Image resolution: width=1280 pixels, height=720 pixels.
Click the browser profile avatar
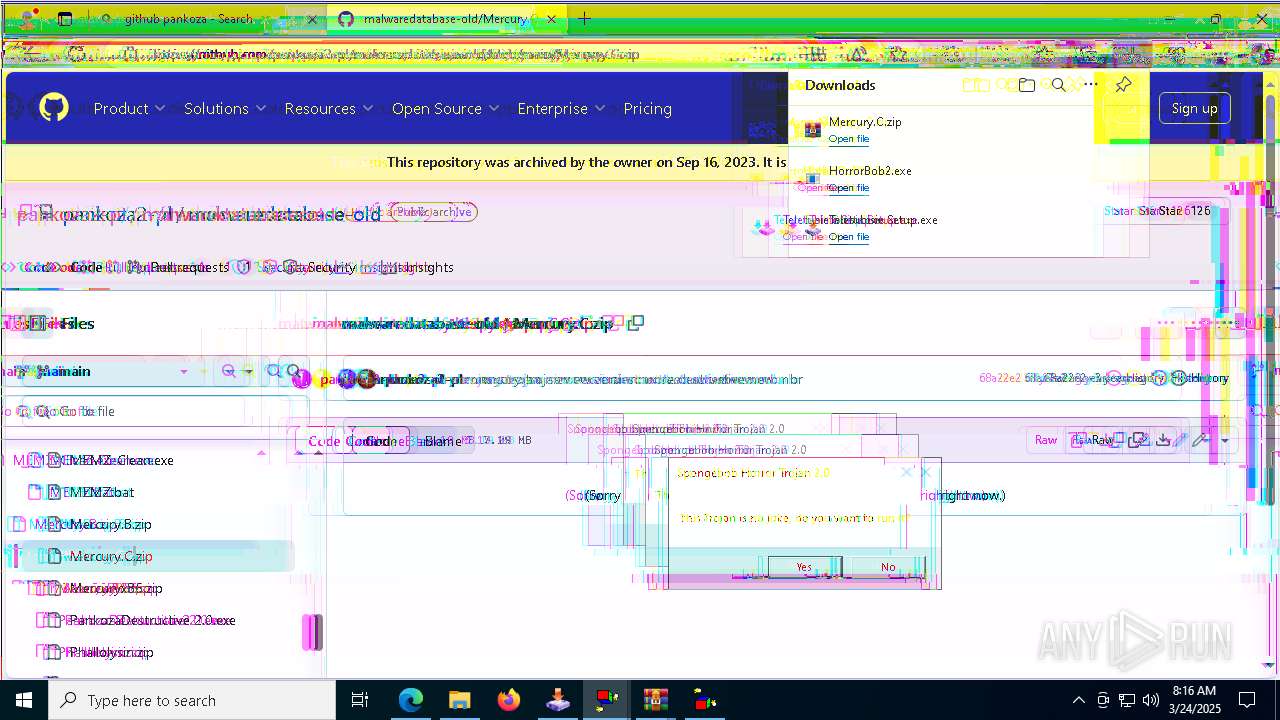28,19
